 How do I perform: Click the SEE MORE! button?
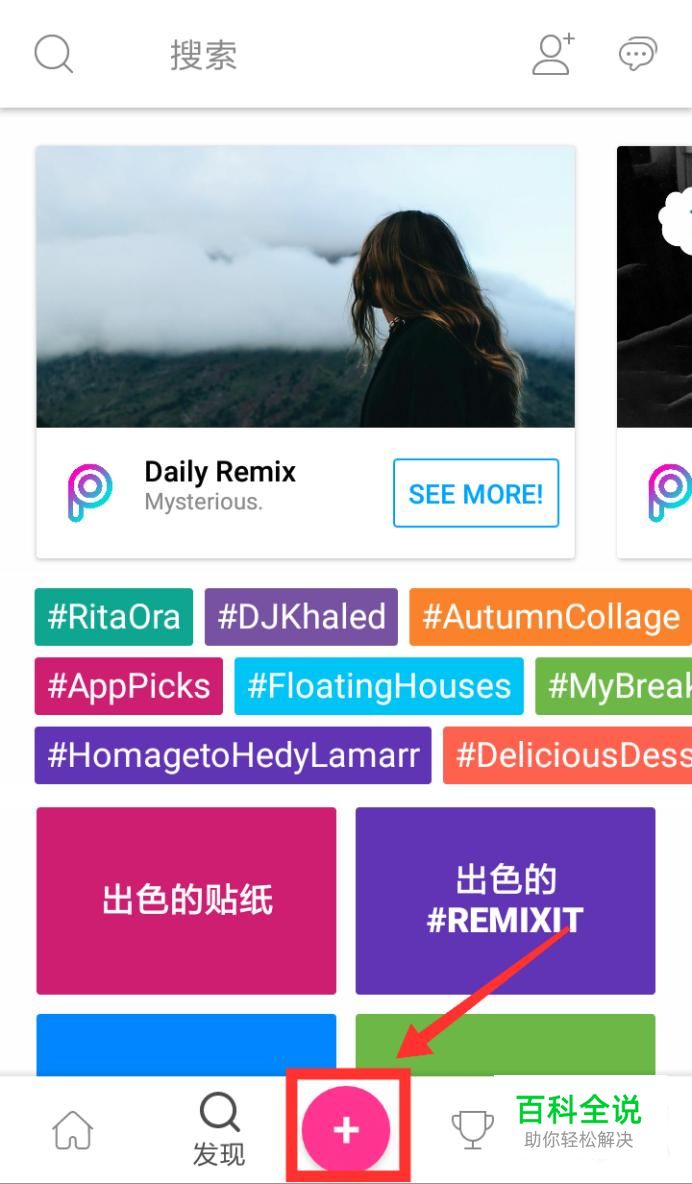tap(476, 493)
